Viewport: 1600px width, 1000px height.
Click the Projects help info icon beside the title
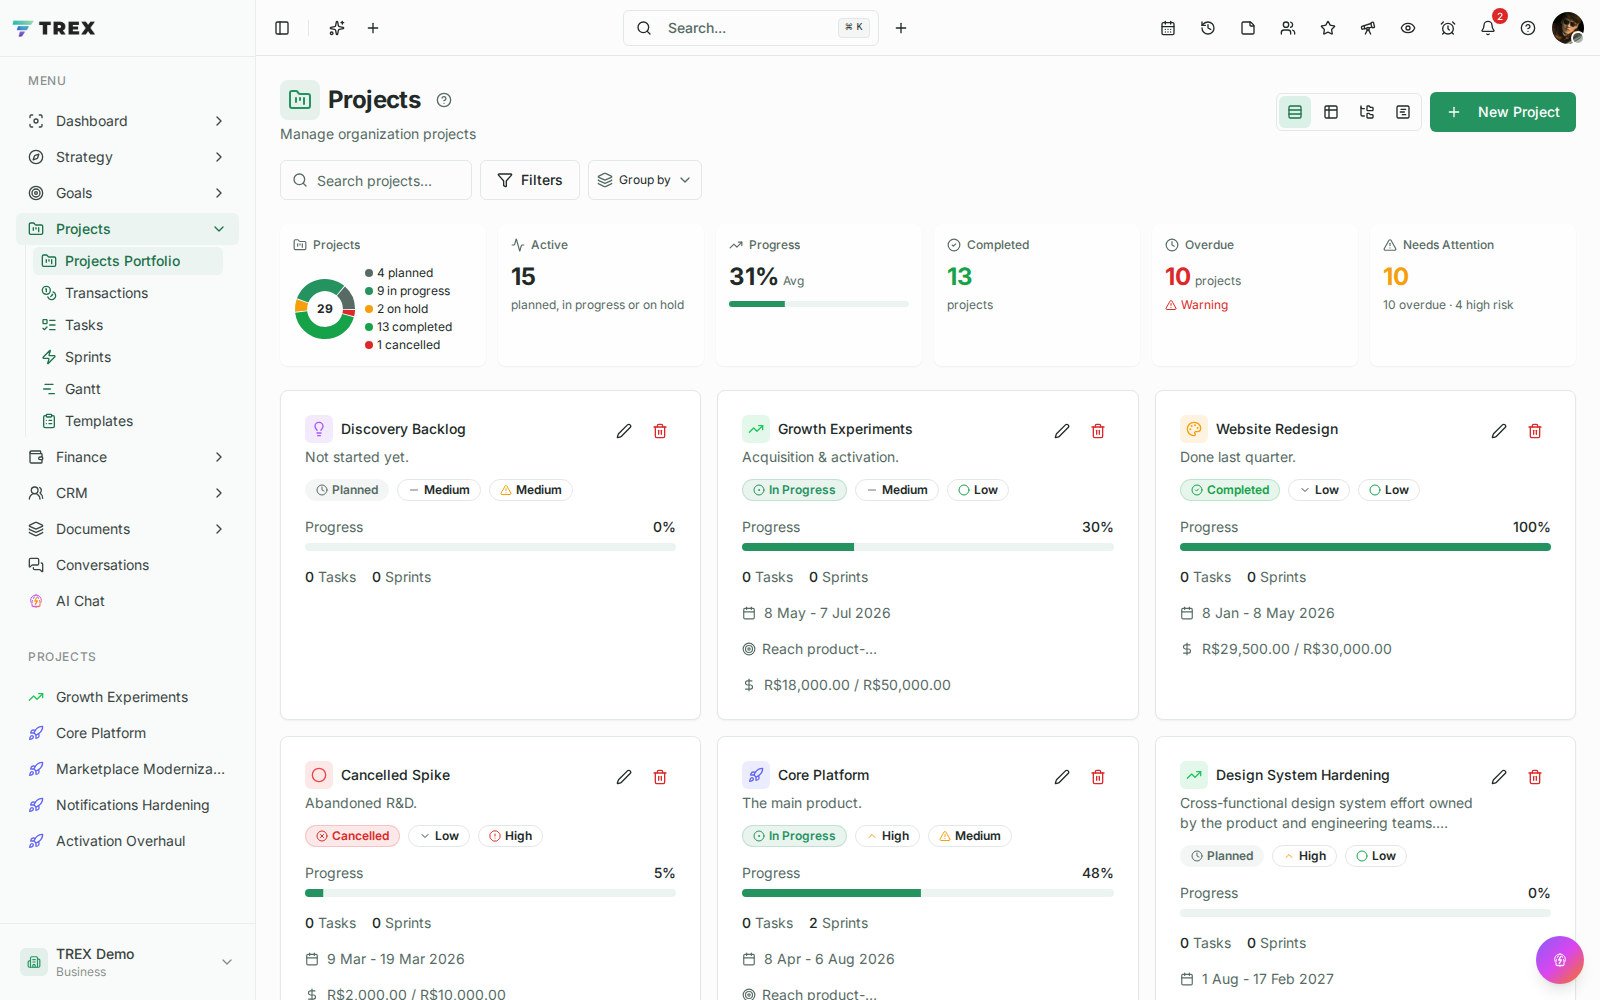pos(444,100)
